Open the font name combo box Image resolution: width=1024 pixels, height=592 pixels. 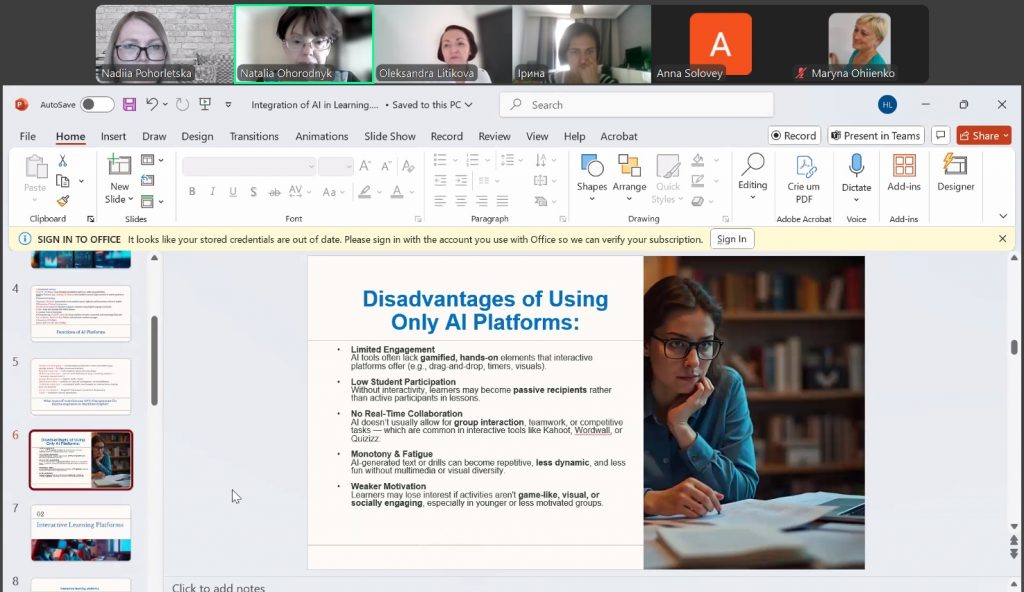coord(249,166)
